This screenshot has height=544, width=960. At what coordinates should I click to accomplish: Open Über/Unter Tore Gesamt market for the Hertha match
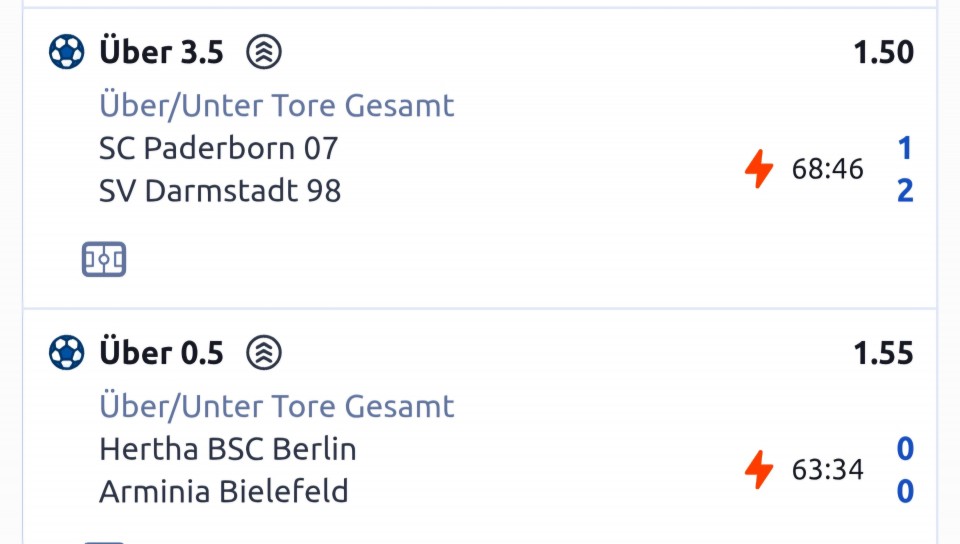pos(276,405)
